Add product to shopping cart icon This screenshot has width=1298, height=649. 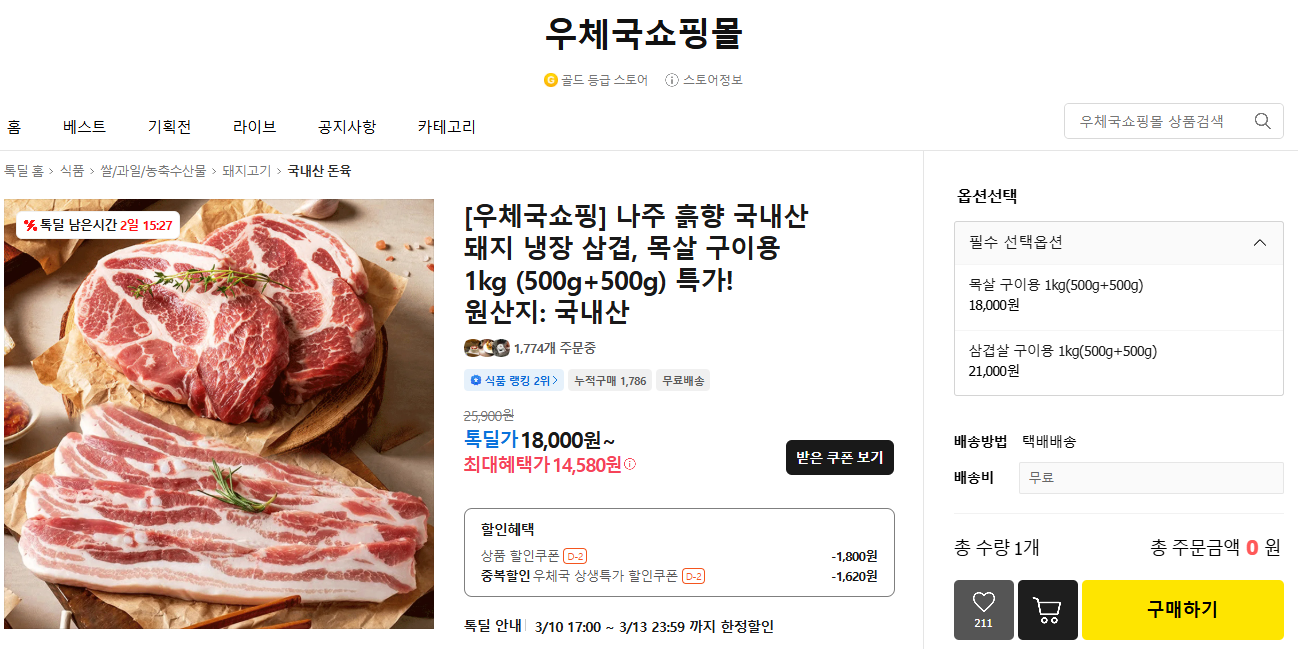tap(1047, 609)
